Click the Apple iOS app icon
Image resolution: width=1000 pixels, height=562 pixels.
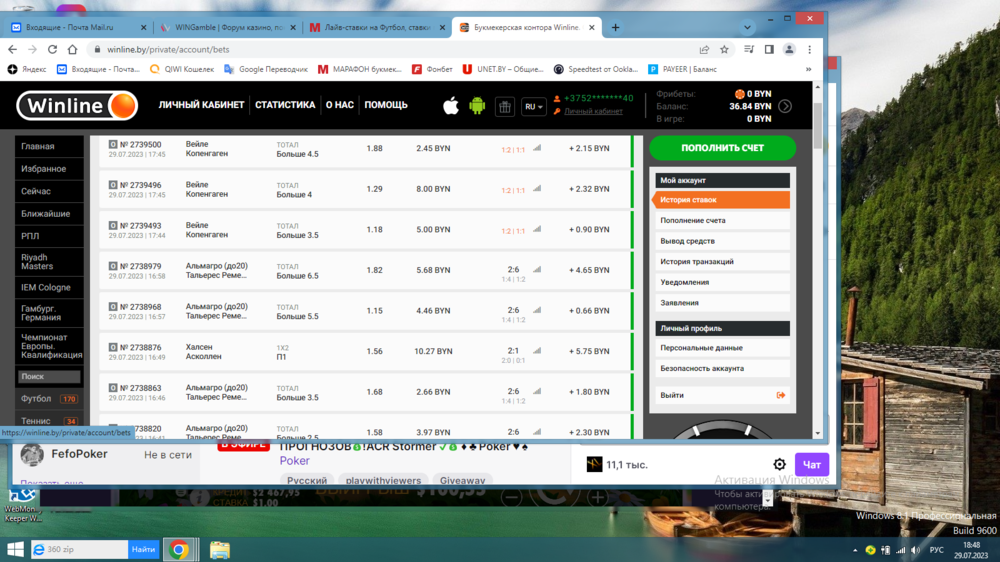(451, 105)
